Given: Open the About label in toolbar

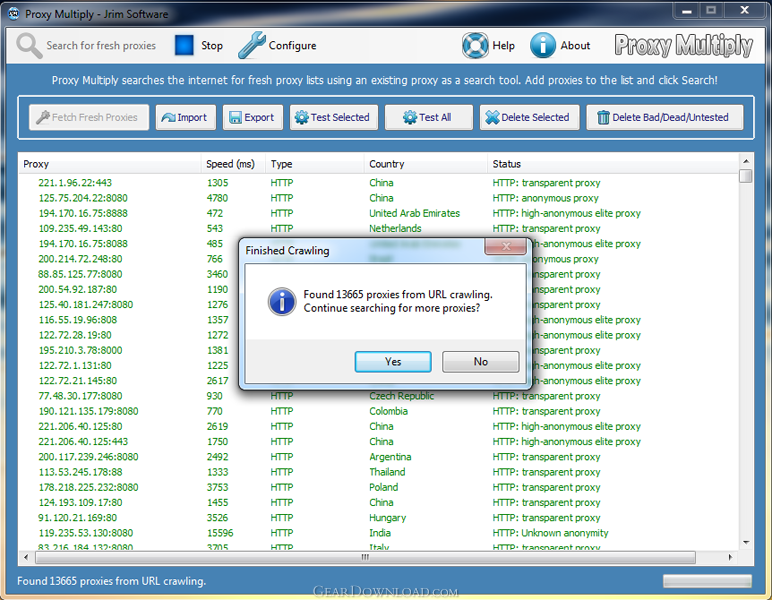Looking at the screenshot, I should pyautogui.click(x=575, y=45).
